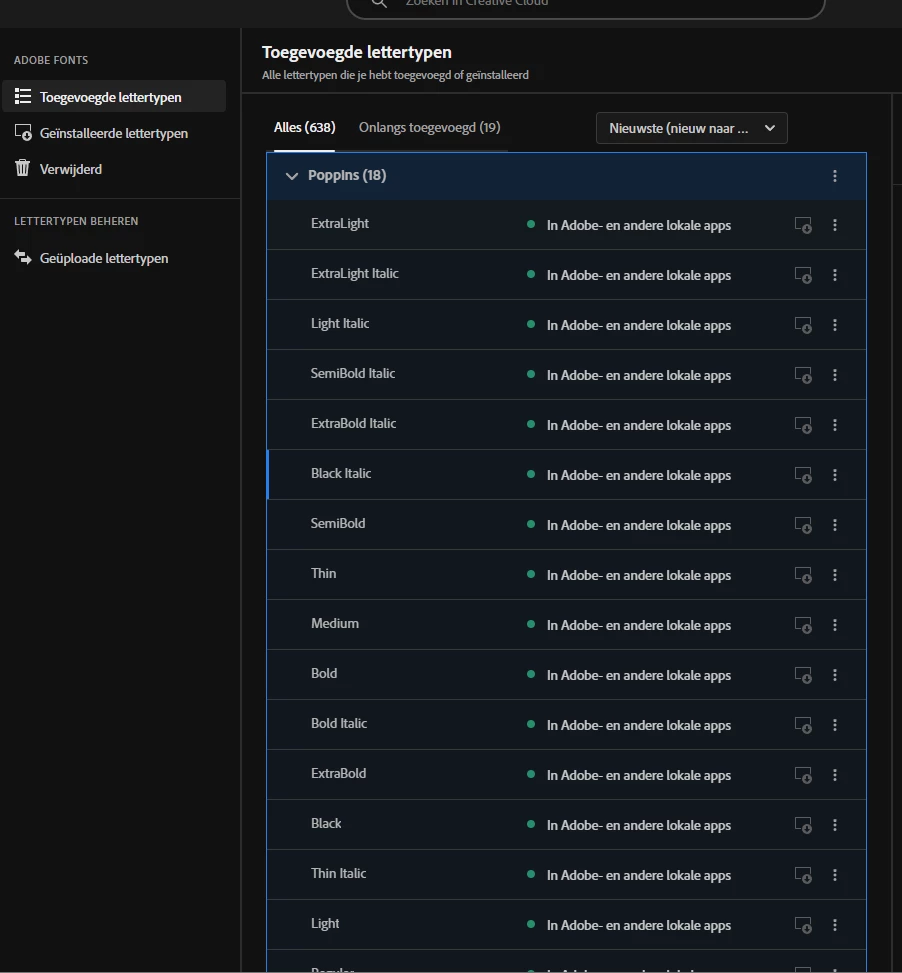Open the three-dot menu in the Black row

click(834, 825)
